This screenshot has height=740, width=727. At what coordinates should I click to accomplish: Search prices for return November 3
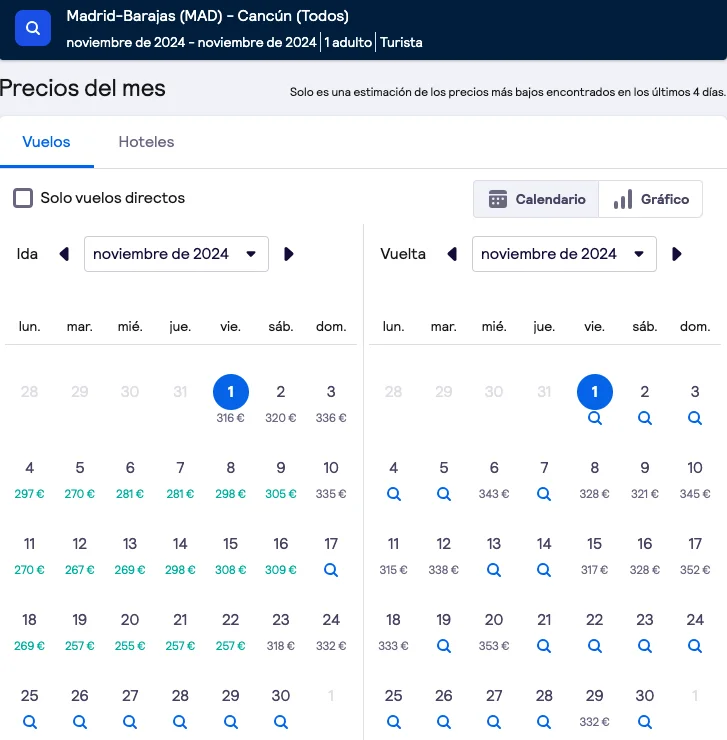[x=695, y=418]
